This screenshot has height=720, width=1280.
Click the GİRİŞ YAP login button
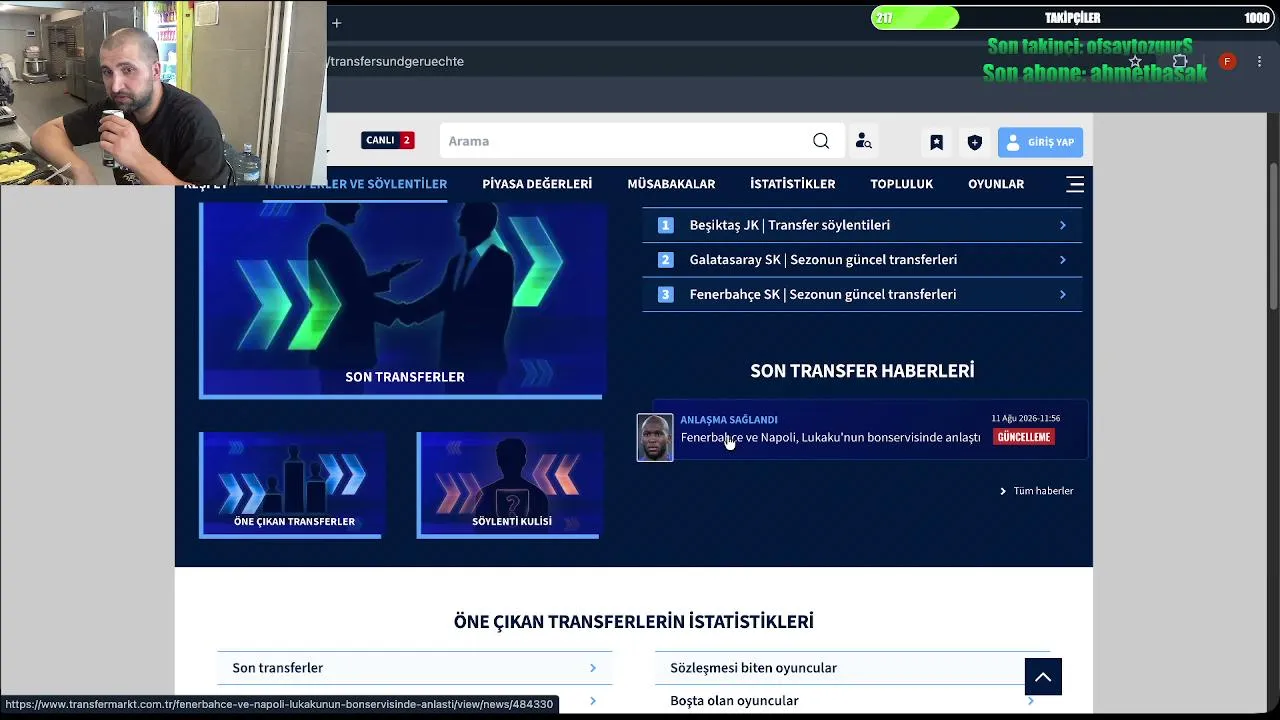(1040, 142)
